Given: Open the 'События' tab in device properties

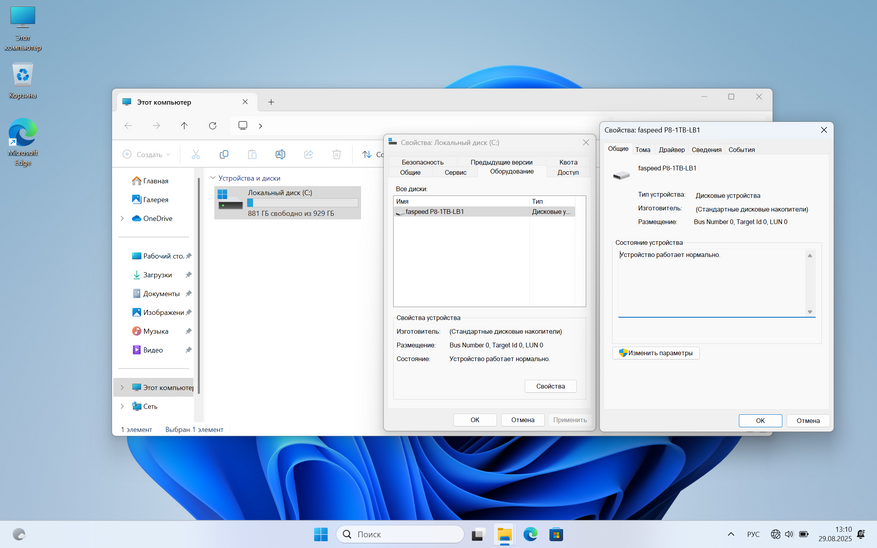Looking at the screenshot, I should 741,149.
